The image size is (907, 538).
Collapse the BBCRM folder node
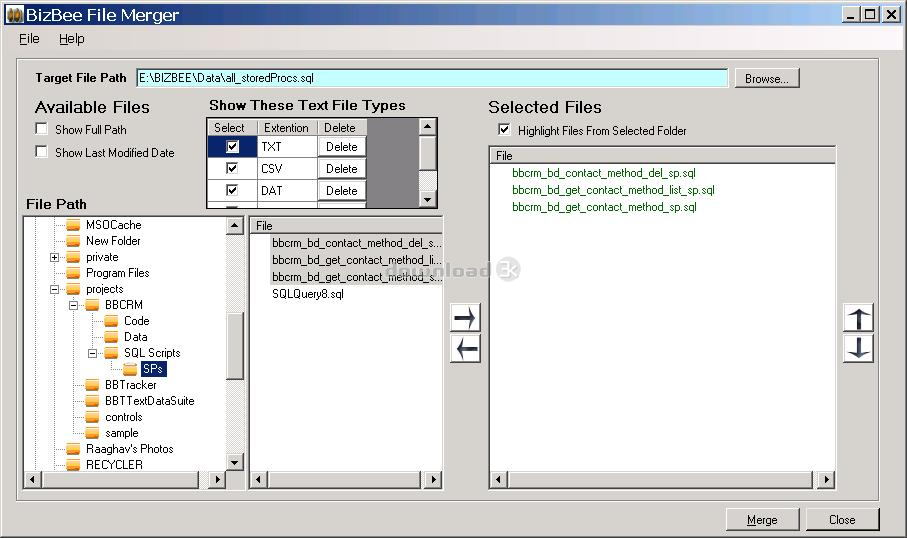(73, 305)
